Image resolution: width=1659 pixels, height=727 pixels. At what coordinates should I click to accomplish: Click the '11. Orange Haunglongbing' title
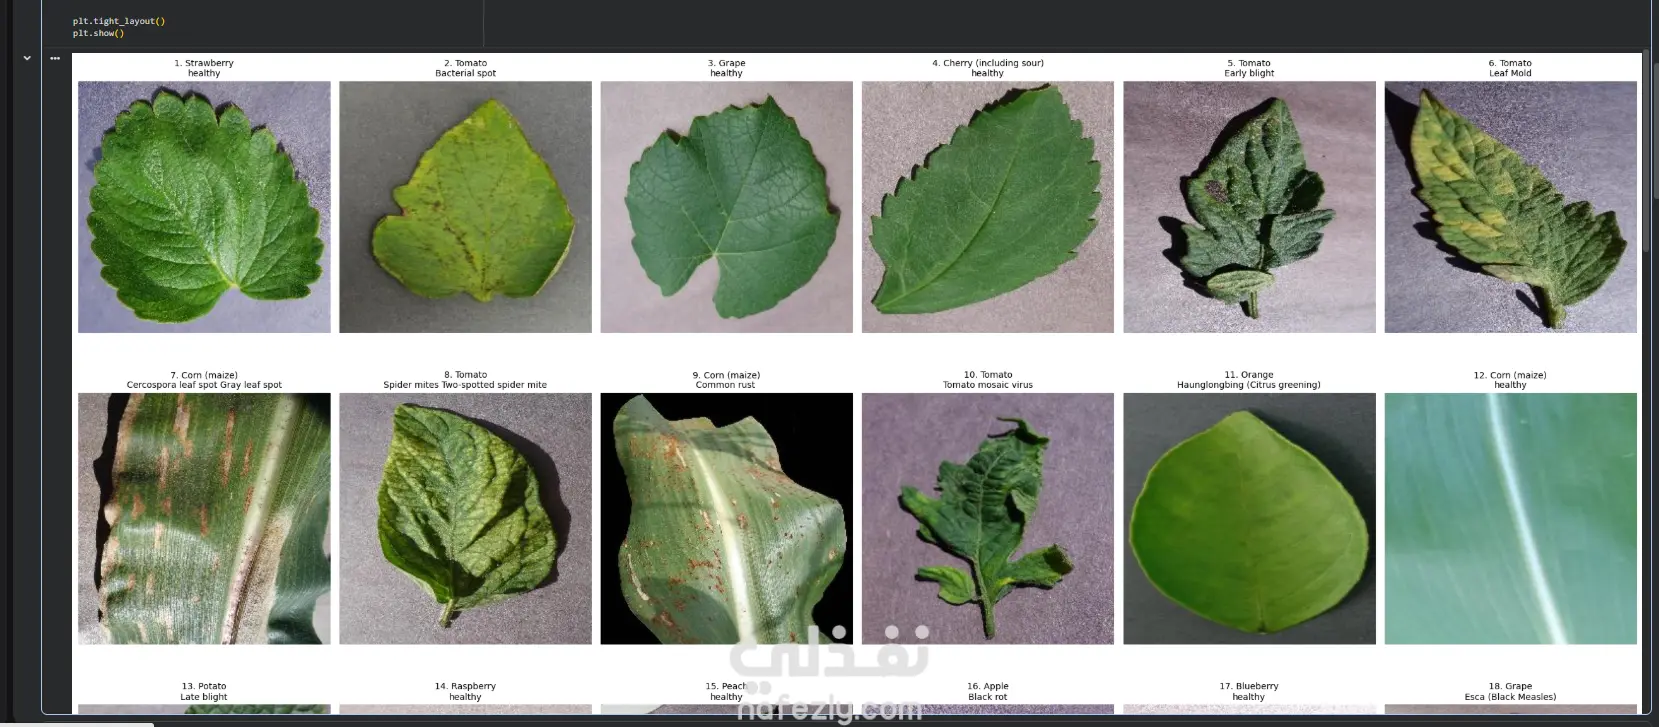1249,380
